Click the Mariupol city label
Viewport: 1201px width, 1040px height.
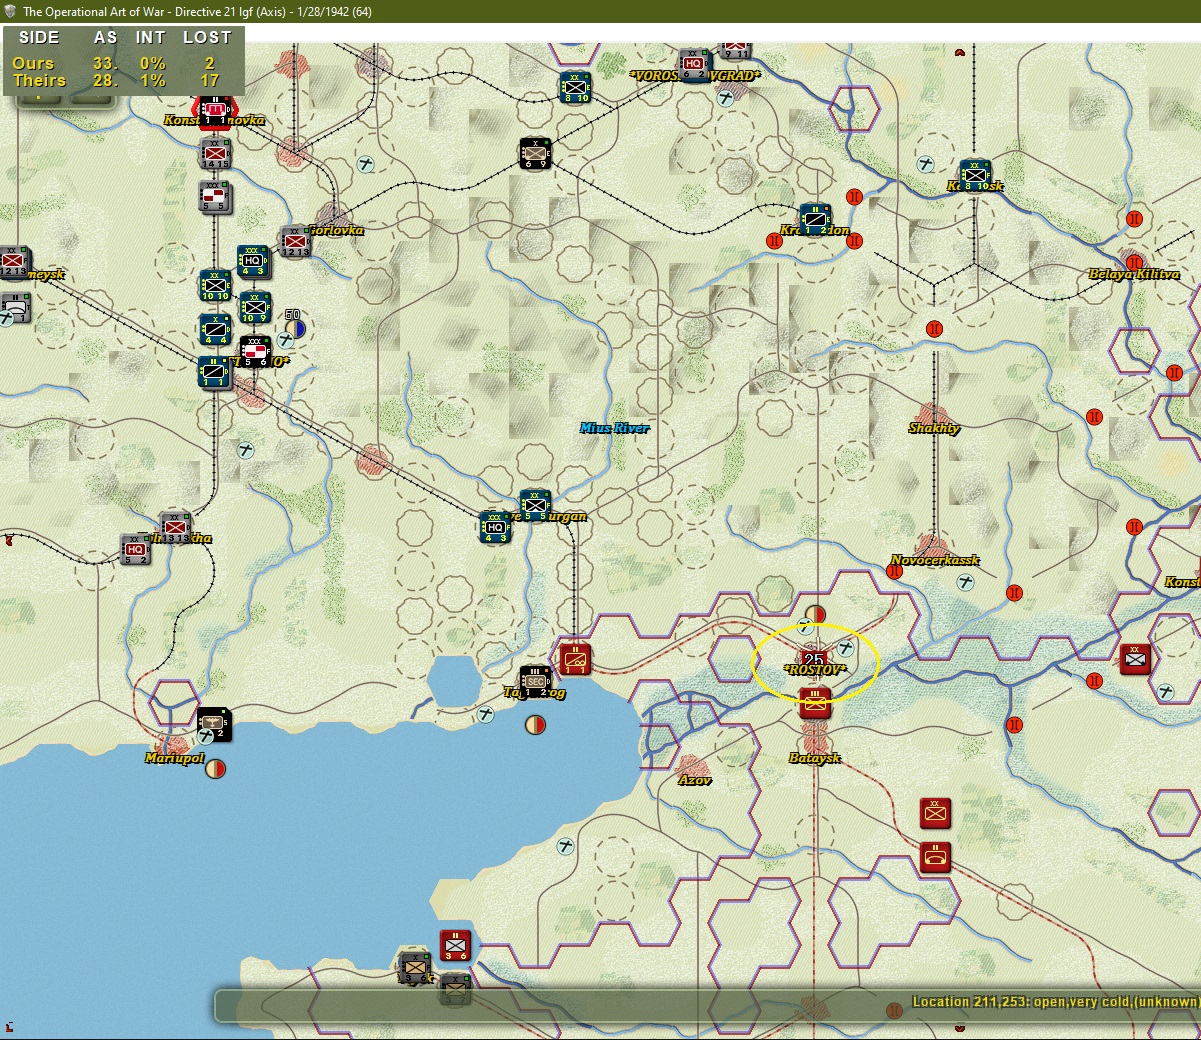174,758
